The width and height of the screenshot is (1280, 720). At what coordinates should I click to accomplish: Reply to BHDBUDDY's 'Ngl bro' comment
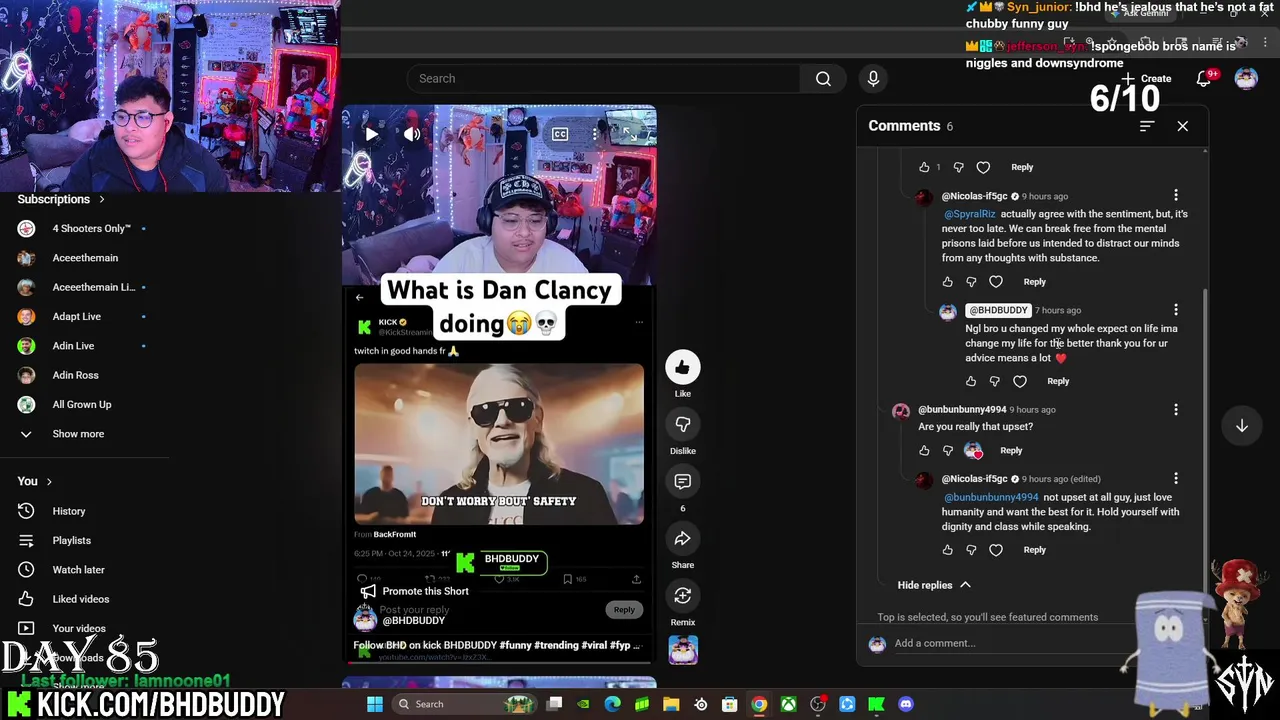[1058, 381]
